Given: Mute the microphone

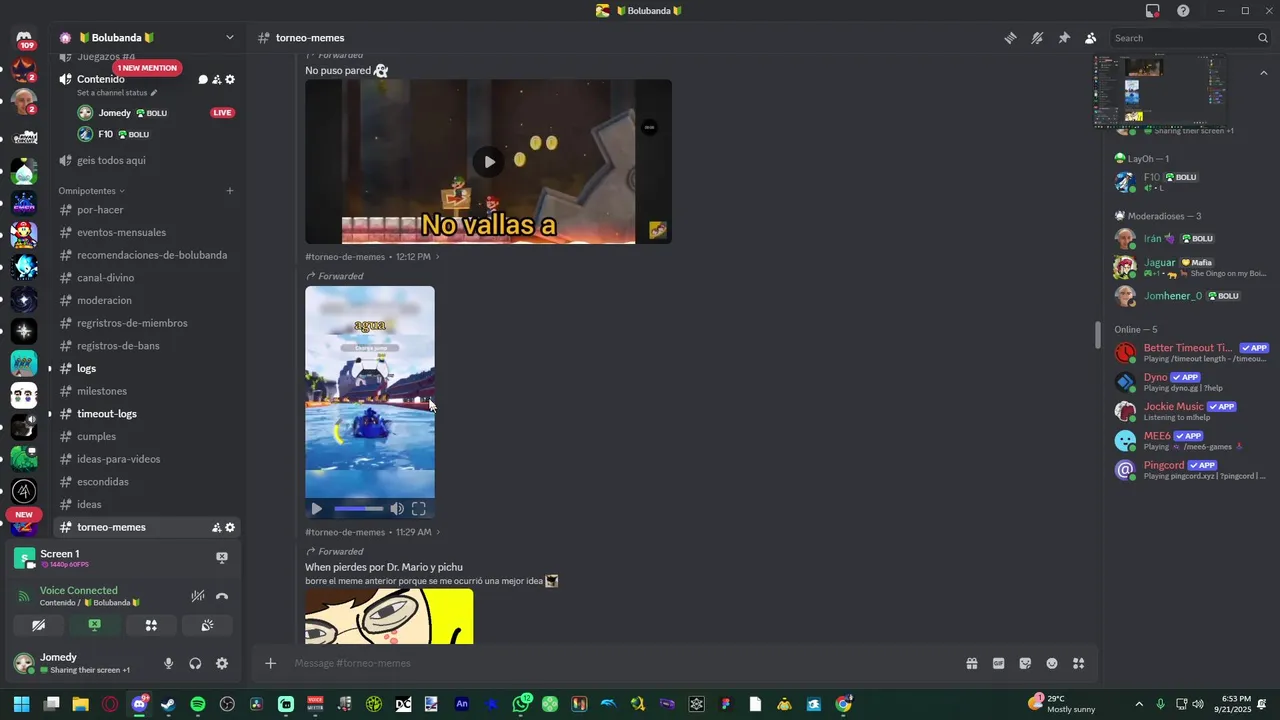Looking at the screenshot, I should click(x=168, y=663).
